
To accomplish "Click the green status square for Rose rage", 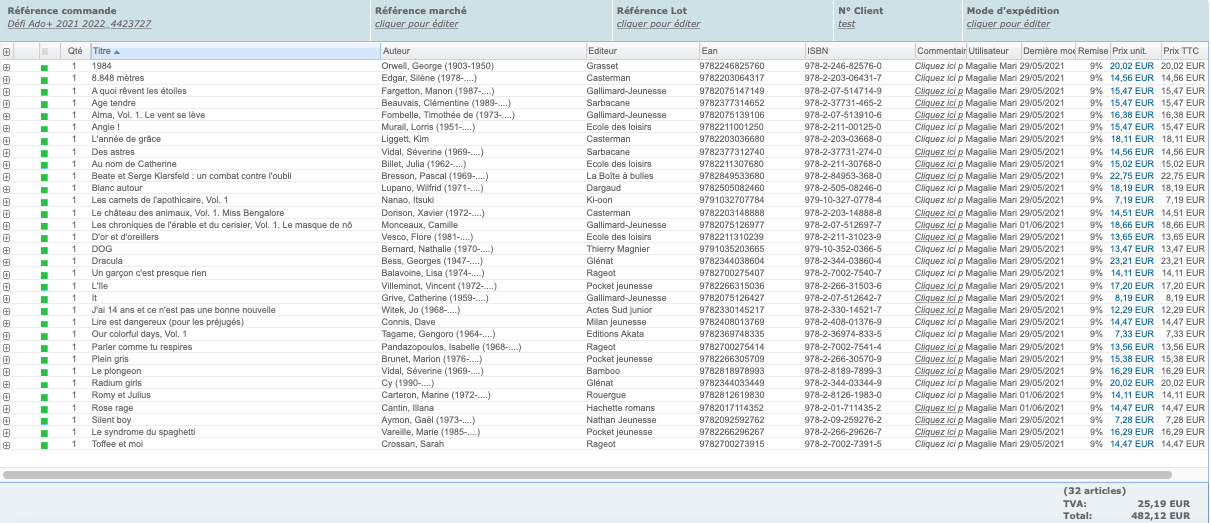I will tap(44, 408).
